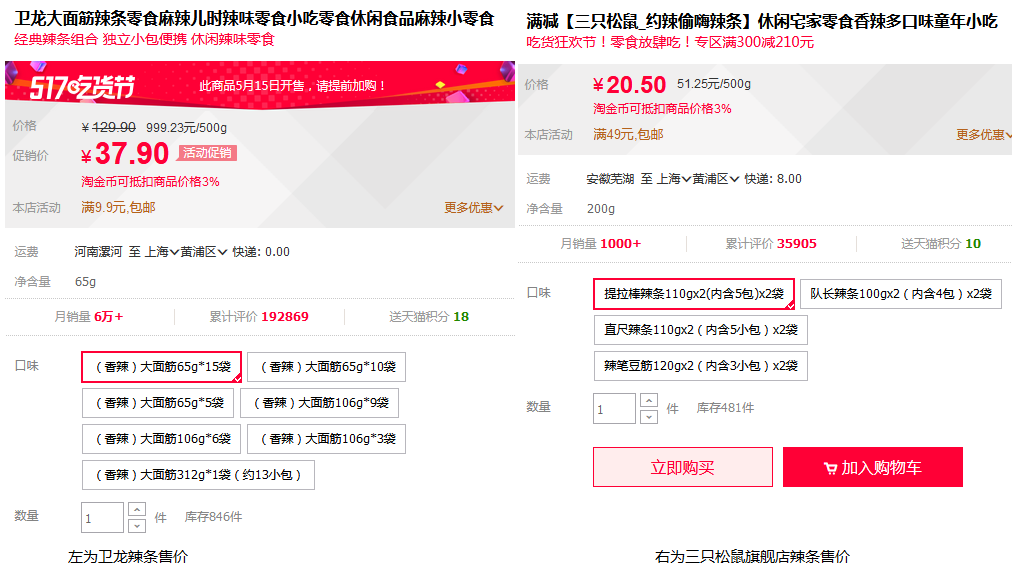Select flavor (香辣)大面筋65g*10袋
Viewport: 1012px width, 579px height.
coord(327,367)
